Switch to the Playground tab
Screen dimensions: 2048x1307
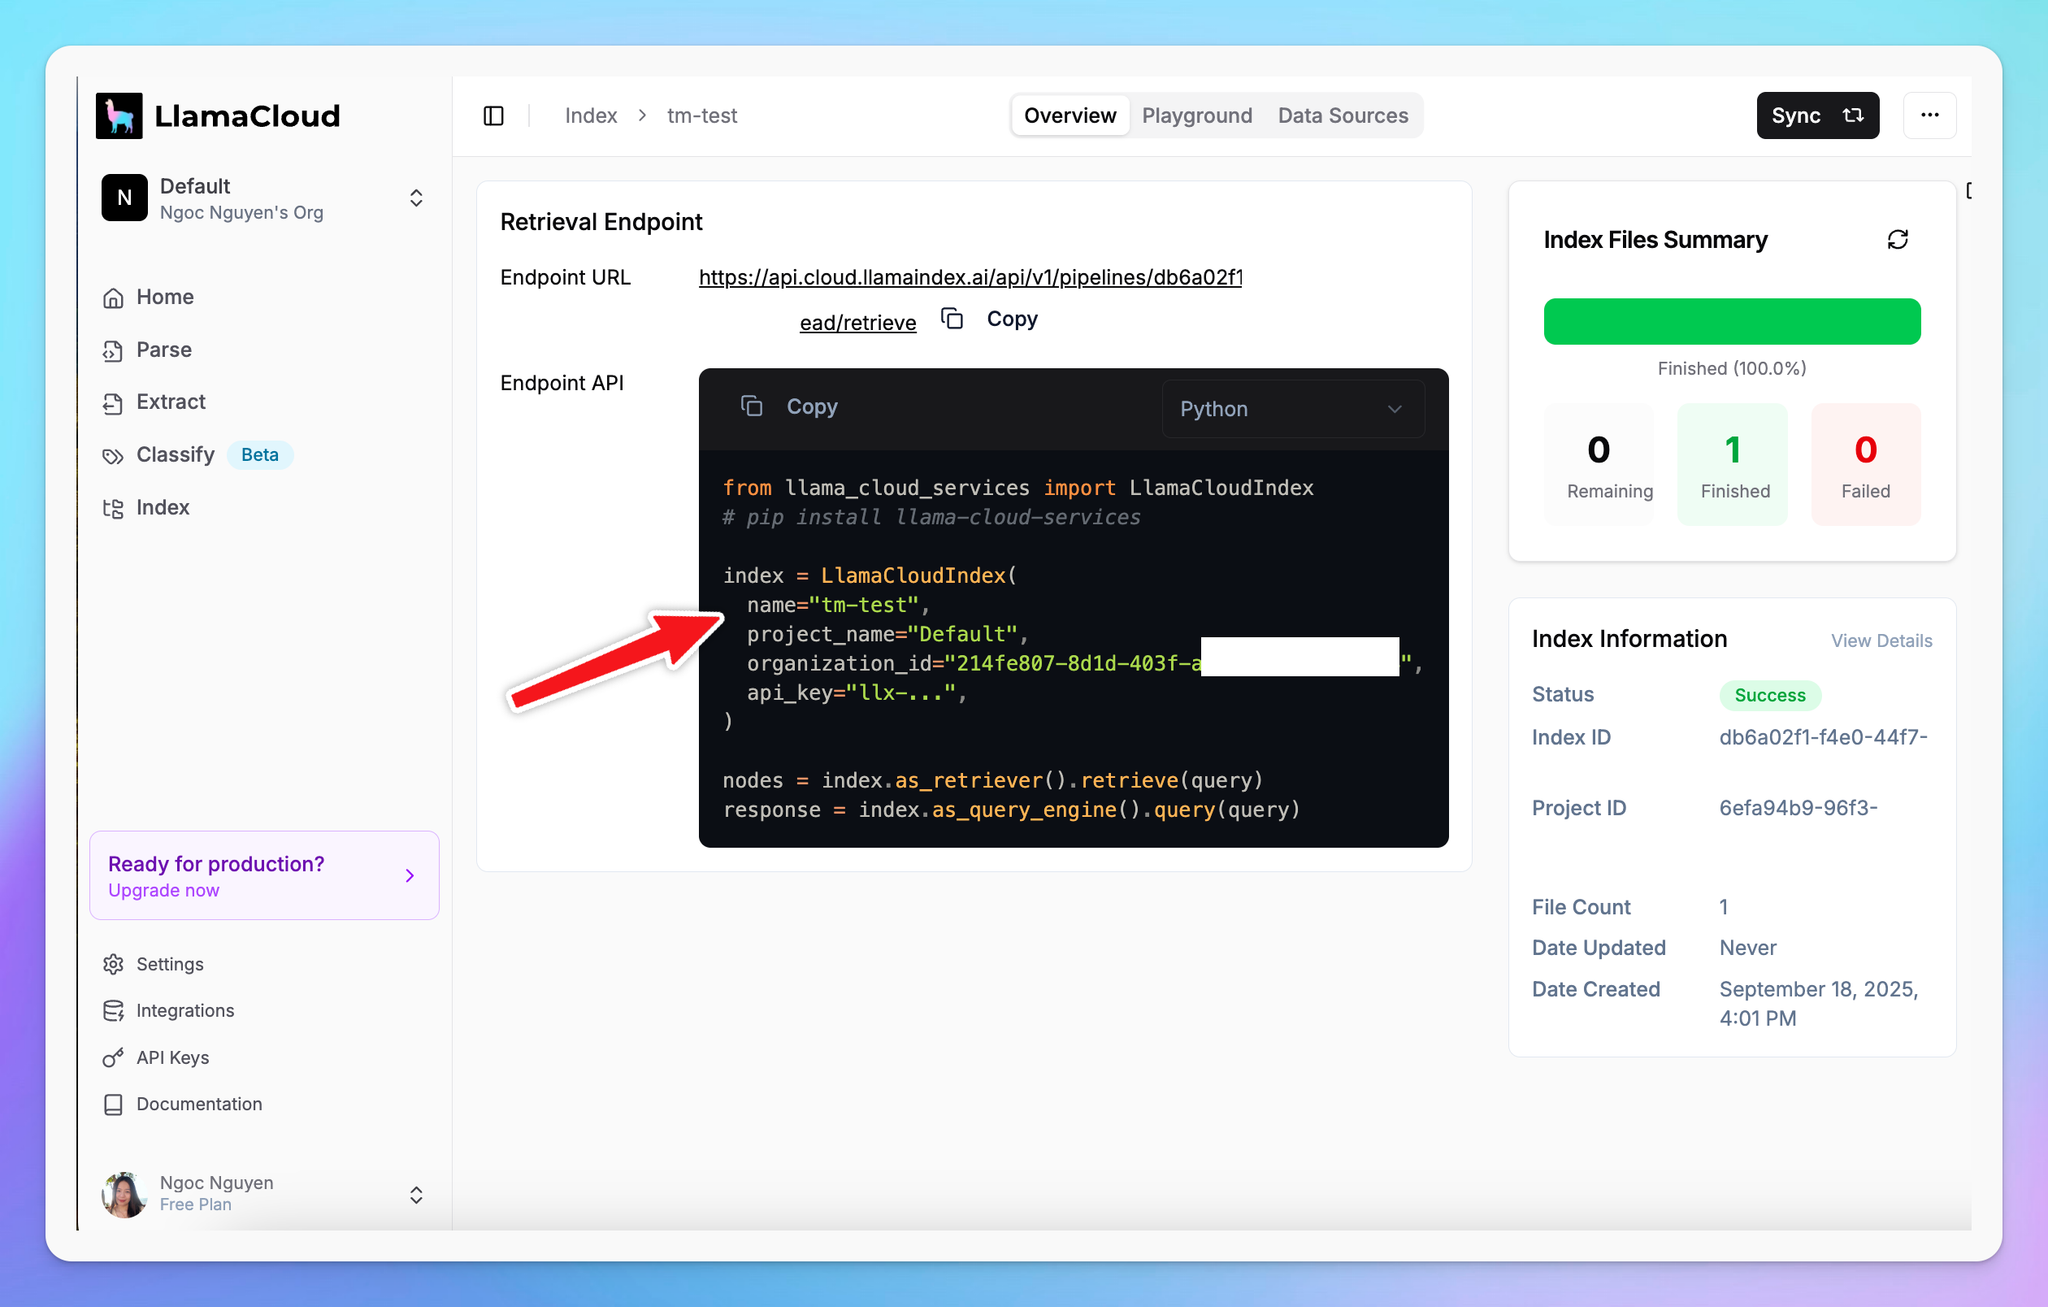click(1196, 116)
